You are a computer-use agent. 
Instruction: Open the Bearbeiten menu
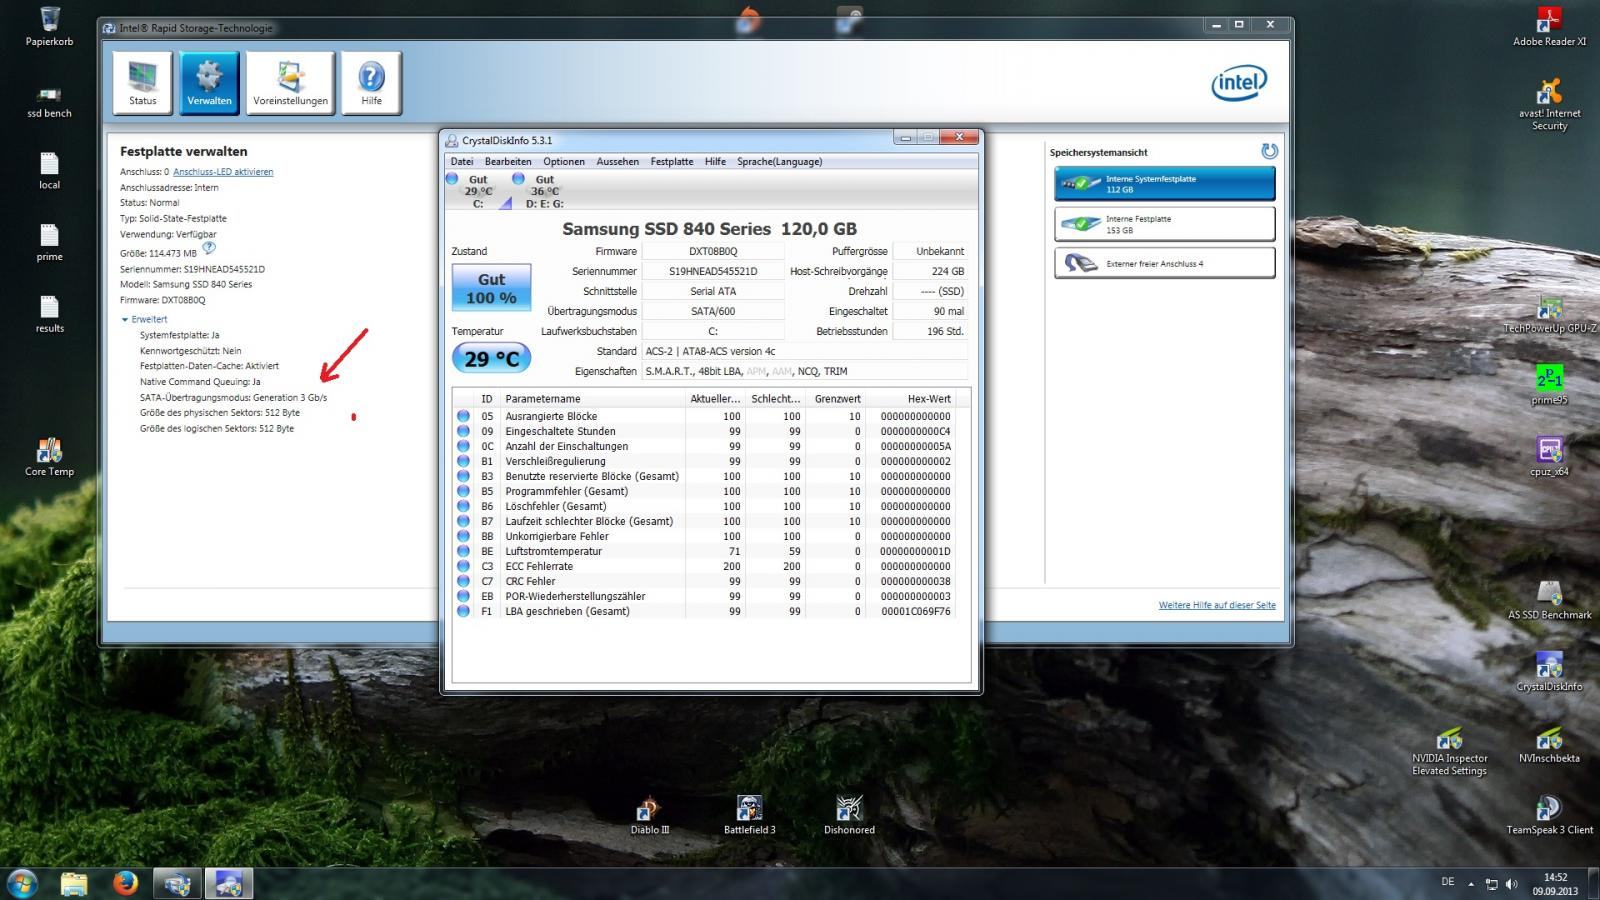point(508,161)
